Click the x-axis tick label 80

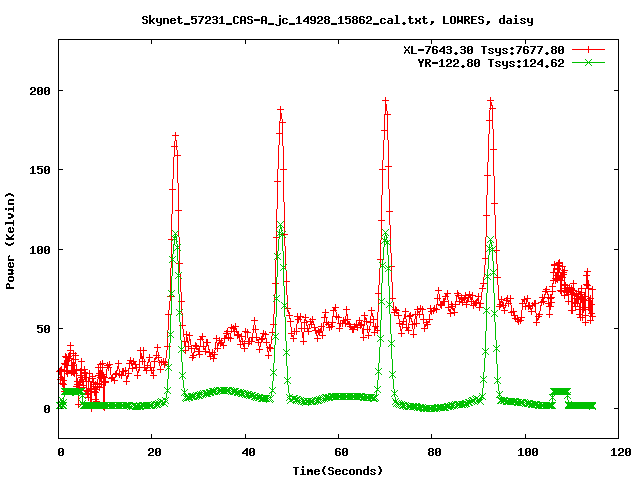click(x=435, y=452)
